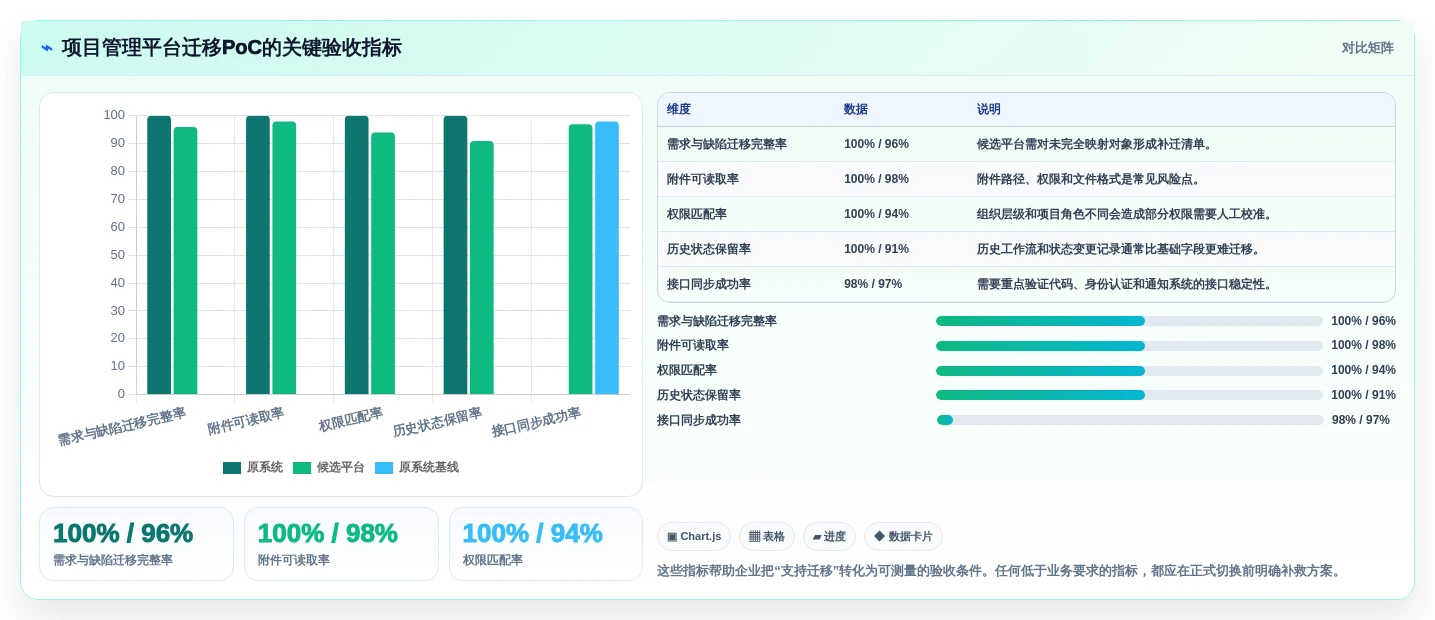
Task: Click description 候选平台需对未完全映射对象形成补迁清单
Action: [x=1095, y=144]
